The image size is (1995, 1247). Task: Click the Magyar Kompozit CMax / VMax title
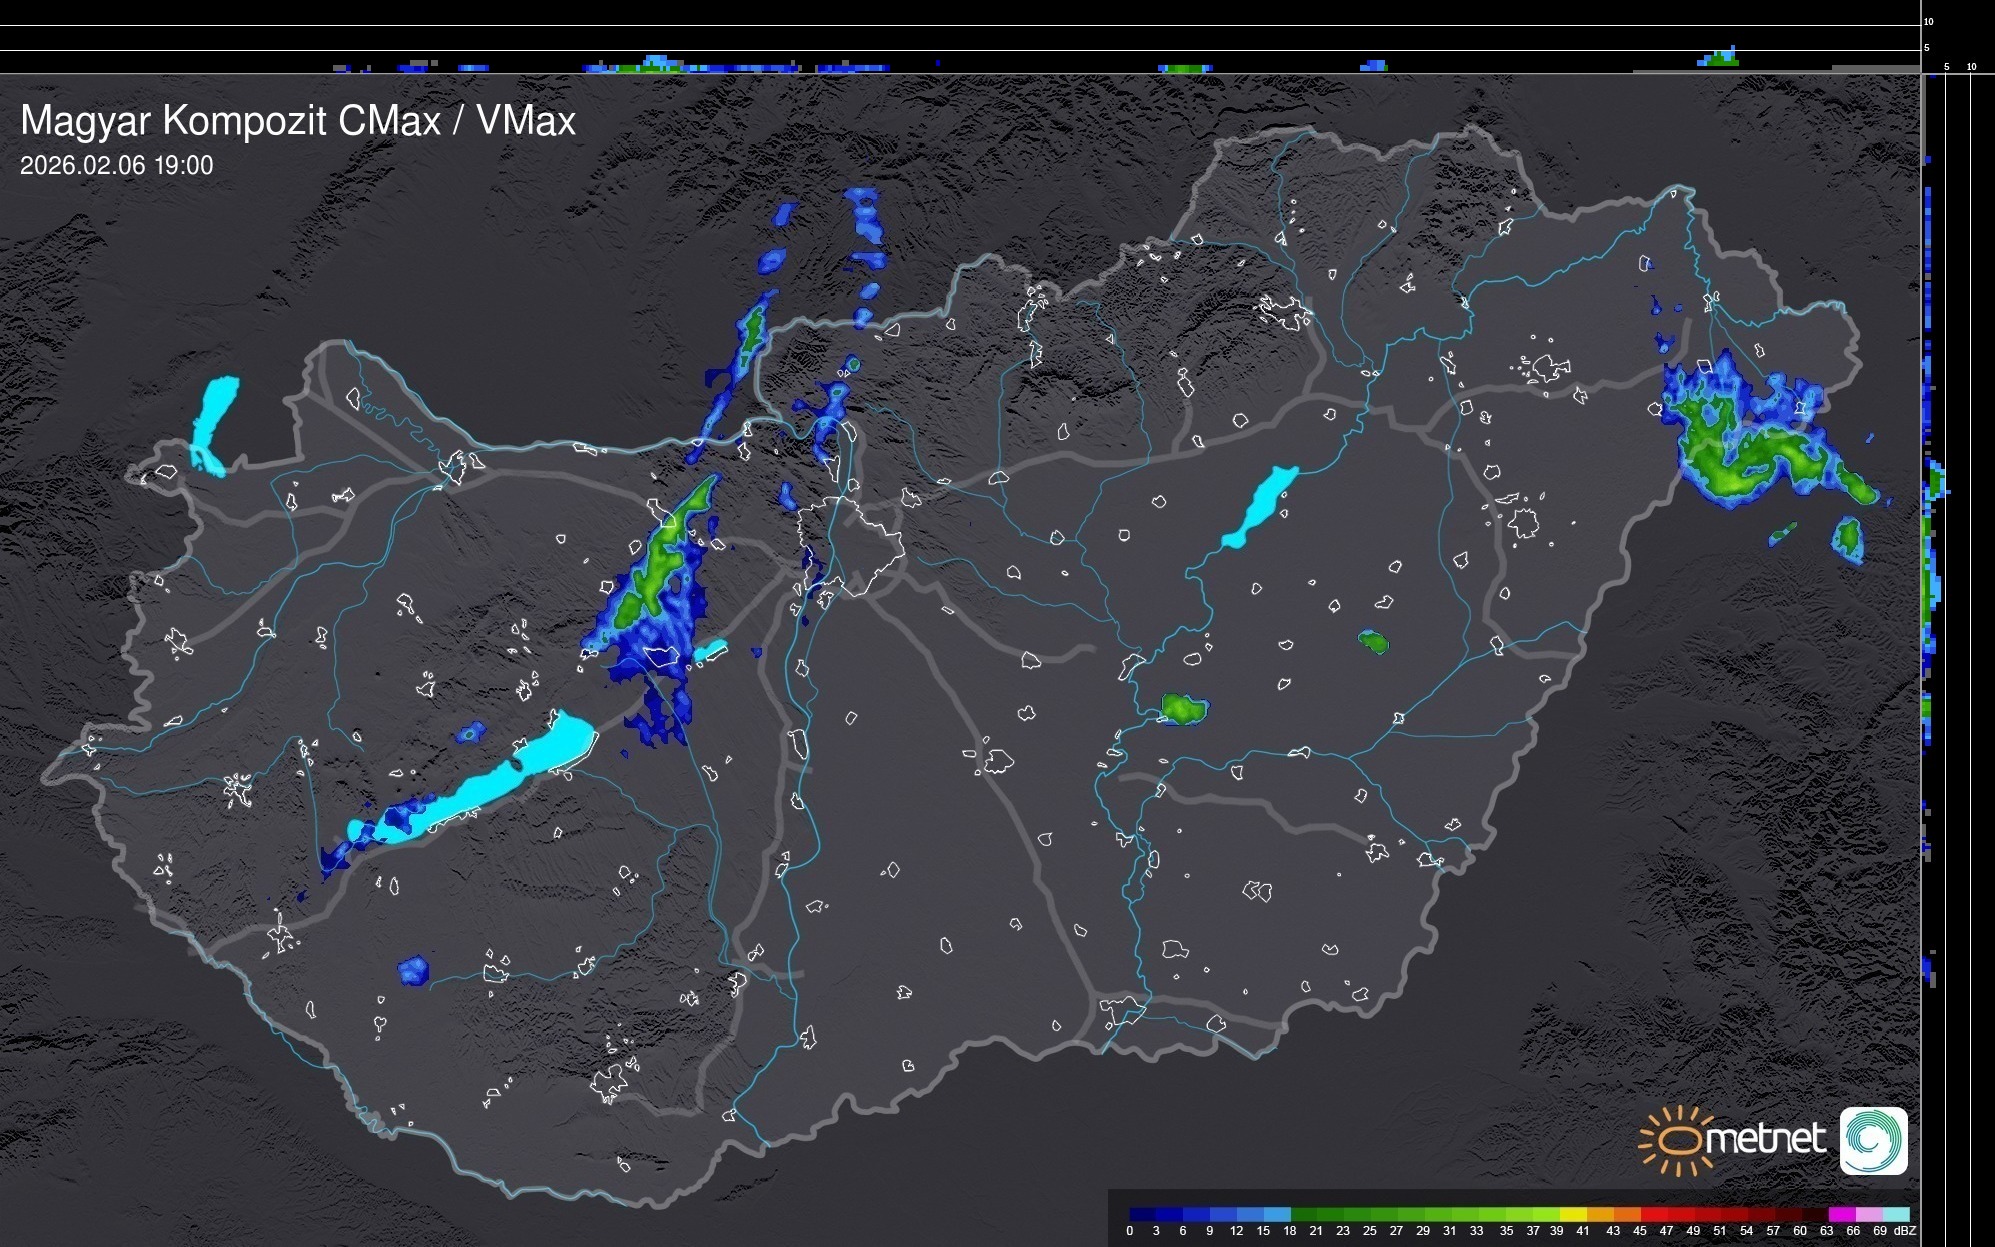(x=298, y=121)
